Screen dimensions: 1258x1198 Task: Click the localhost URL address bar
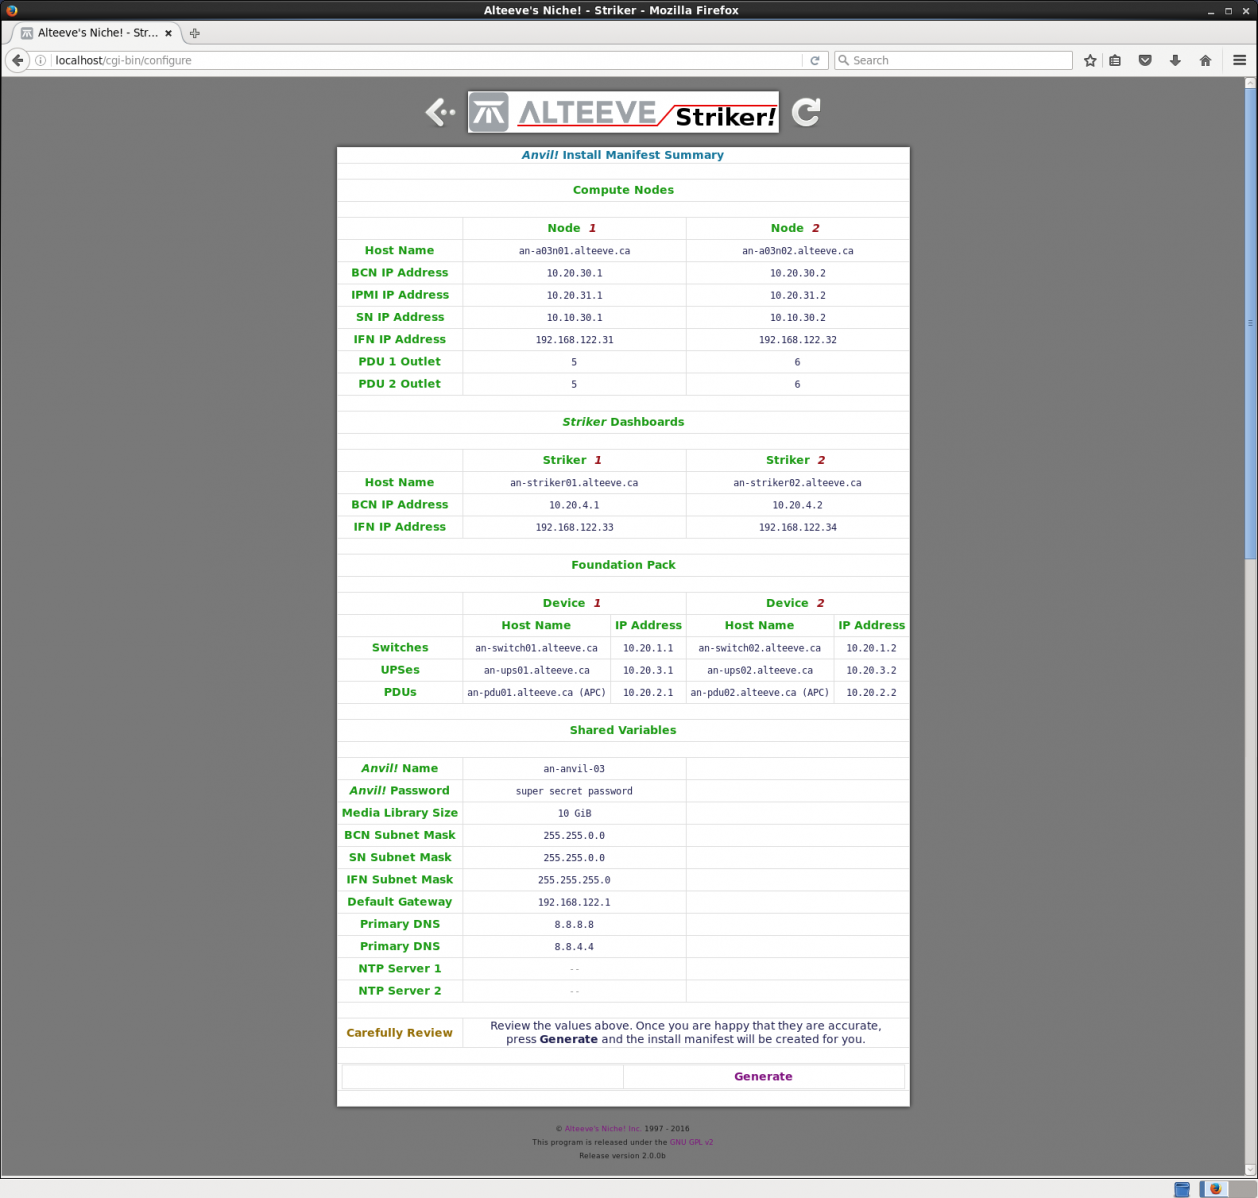click(420, 60)
